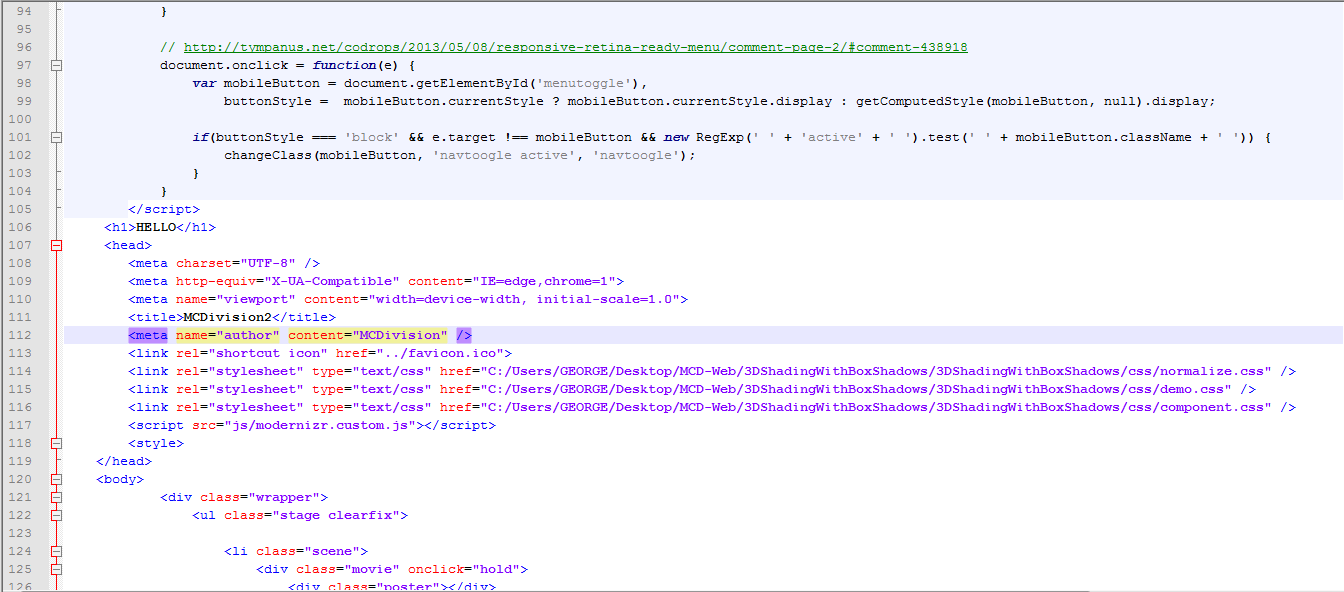Collapse the body tag fold, line 120

click(x=57, y=479)
